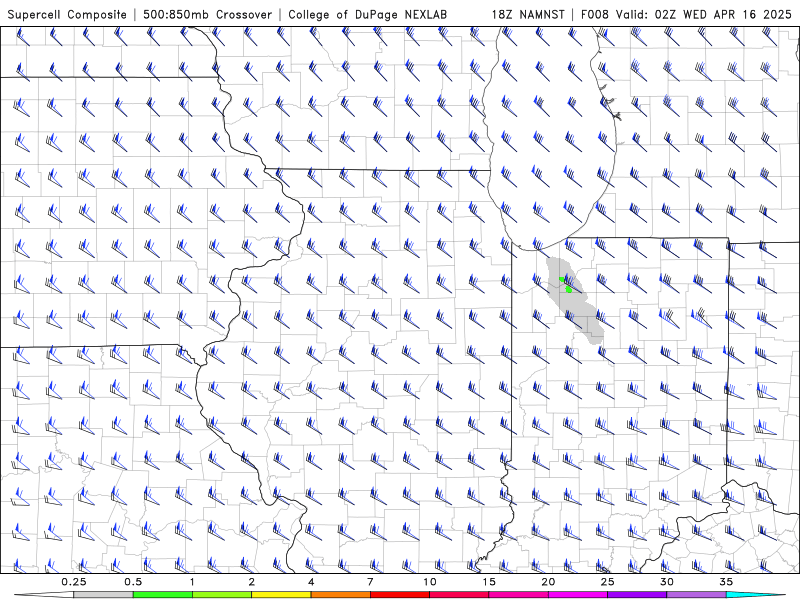Click the colorbar label 4
800x600 pixels.
pyautogui.click(x=311, y=582)
